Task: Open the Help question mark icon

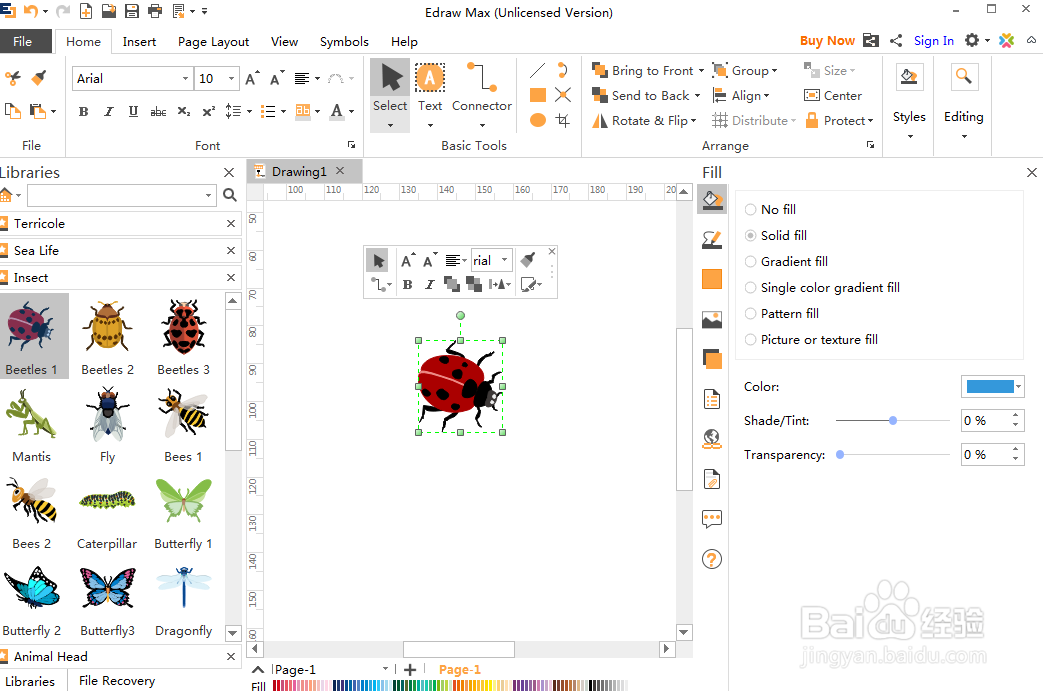Action: pos(712,559)
